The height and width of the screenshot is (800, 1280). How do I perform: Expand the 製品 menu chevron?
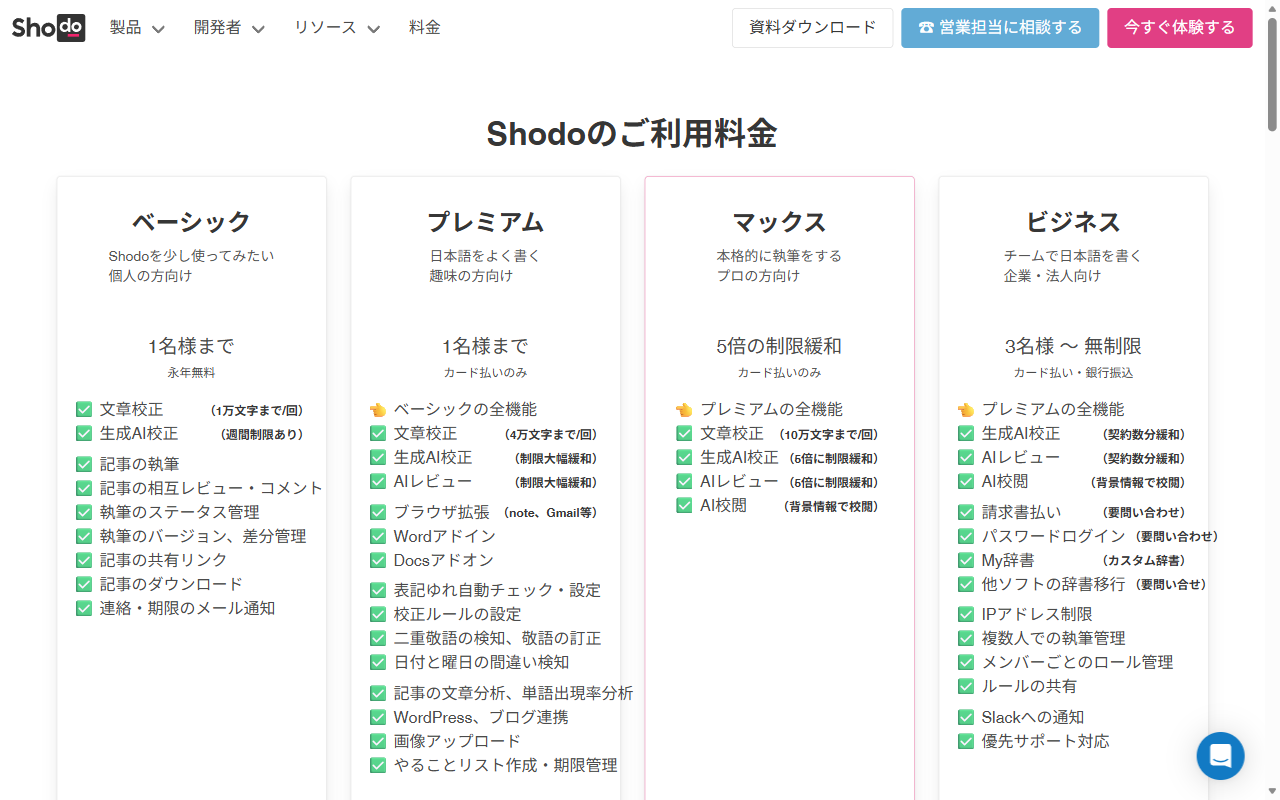158,29
